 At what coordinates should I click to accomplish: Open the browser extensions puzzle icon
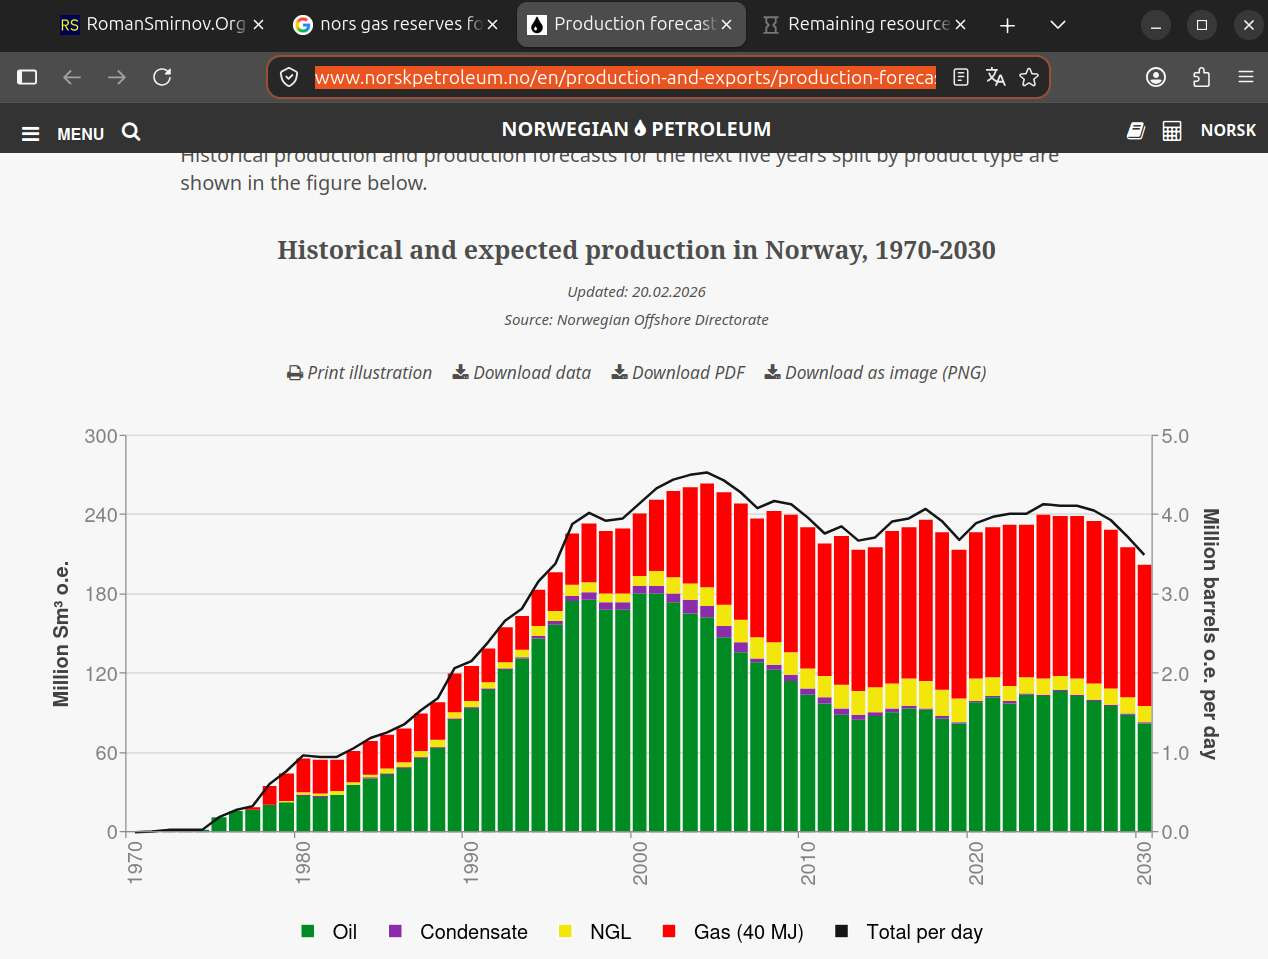click(x=1201, y=77)
